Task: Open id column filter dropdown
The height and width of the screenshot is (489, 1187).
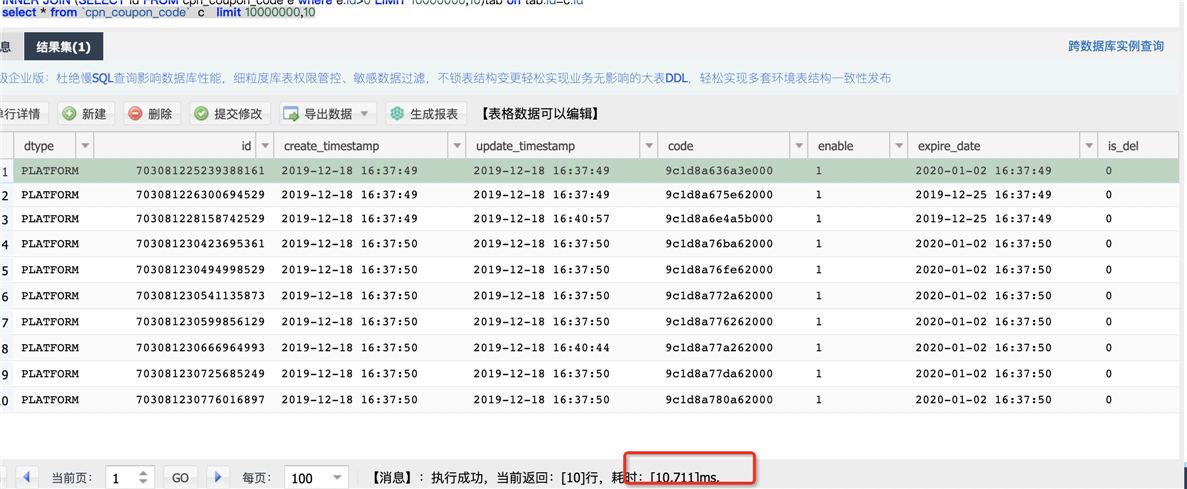Action: (265, 146)
